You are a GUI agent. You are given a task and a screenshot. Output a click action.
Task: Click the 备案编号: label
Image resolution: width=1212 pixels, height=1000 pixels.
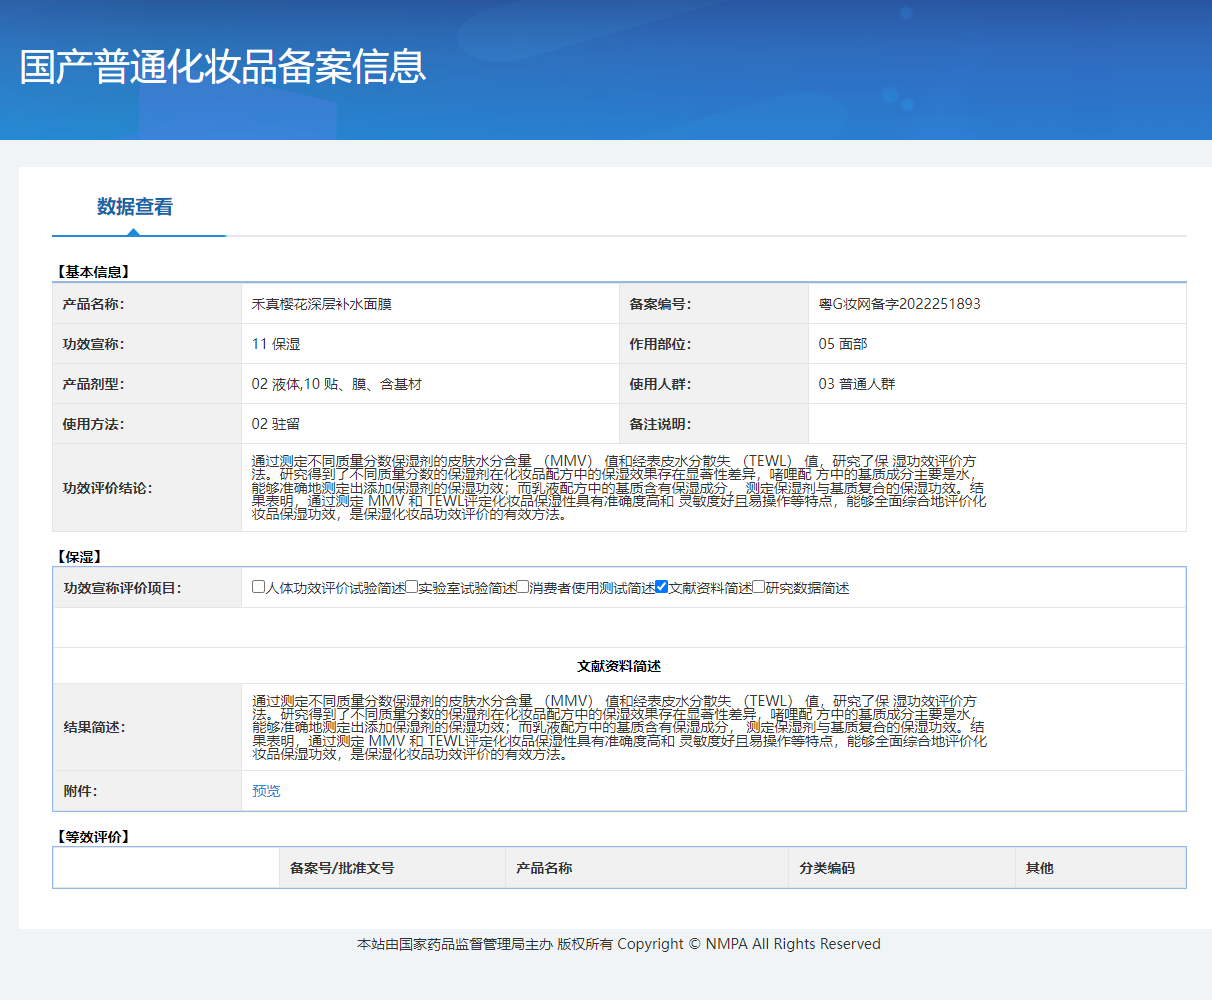[x=660, y=304]
